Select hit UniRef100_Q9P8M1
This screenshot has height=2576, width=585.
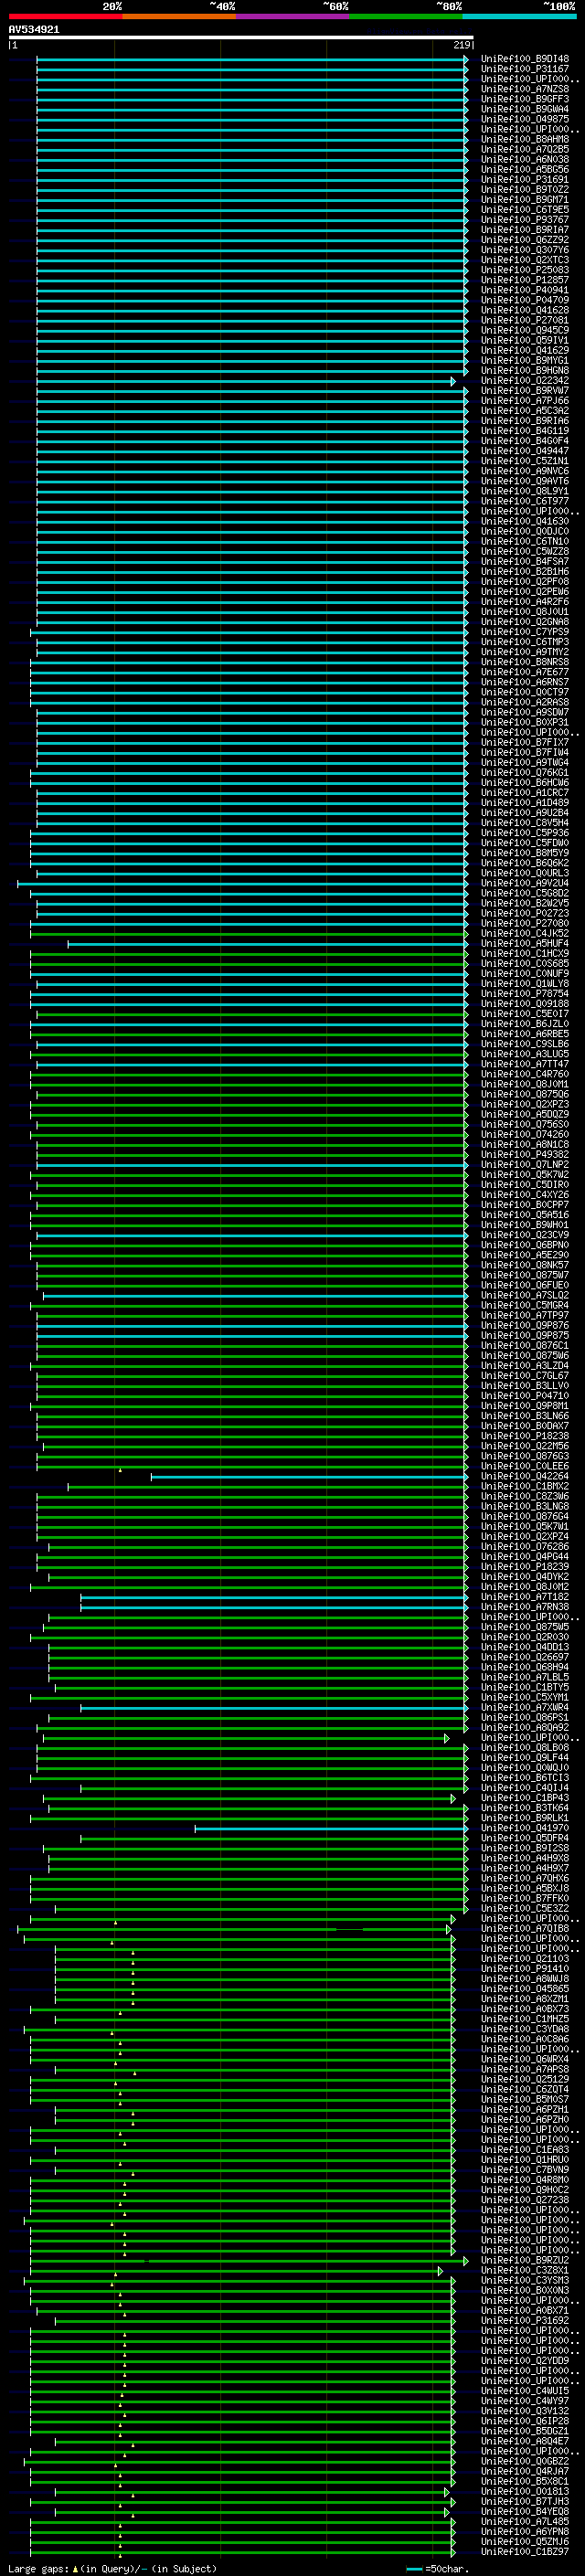pos(524,1406)
